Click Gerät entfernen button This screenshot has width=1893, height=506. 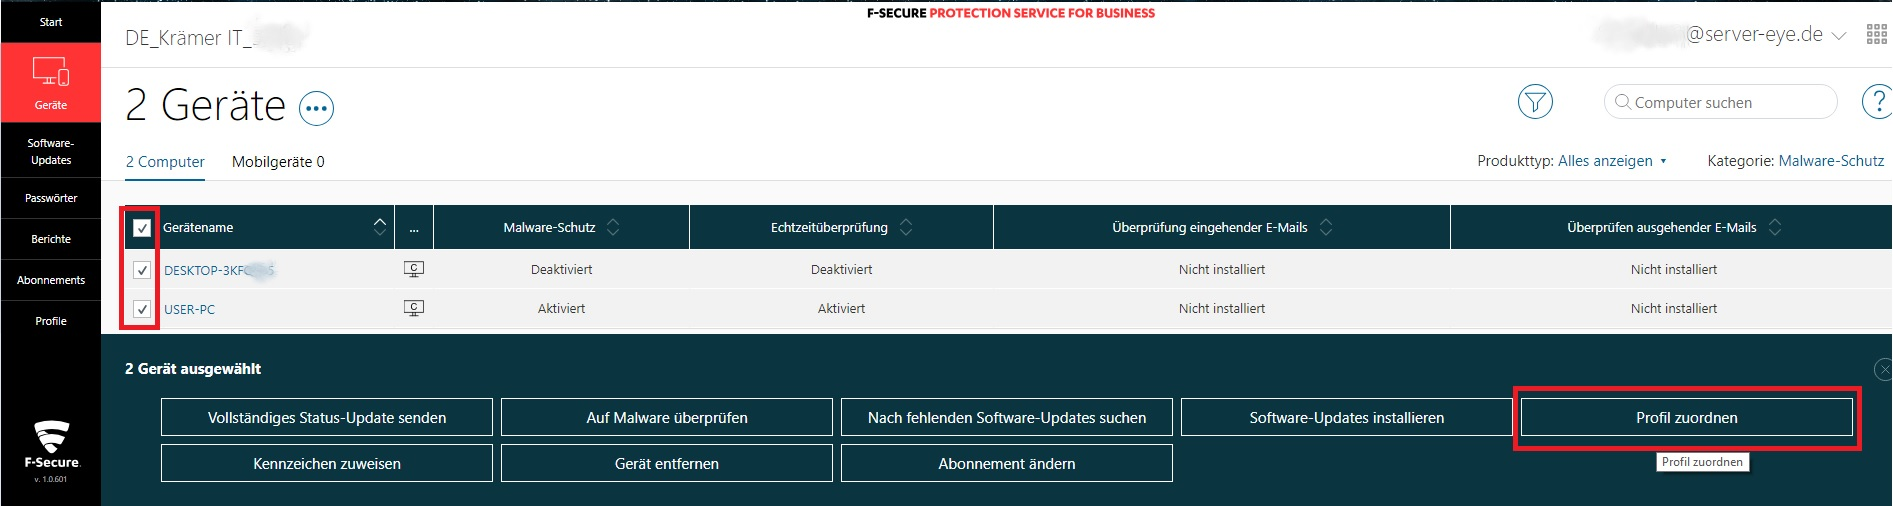(667, 463)
